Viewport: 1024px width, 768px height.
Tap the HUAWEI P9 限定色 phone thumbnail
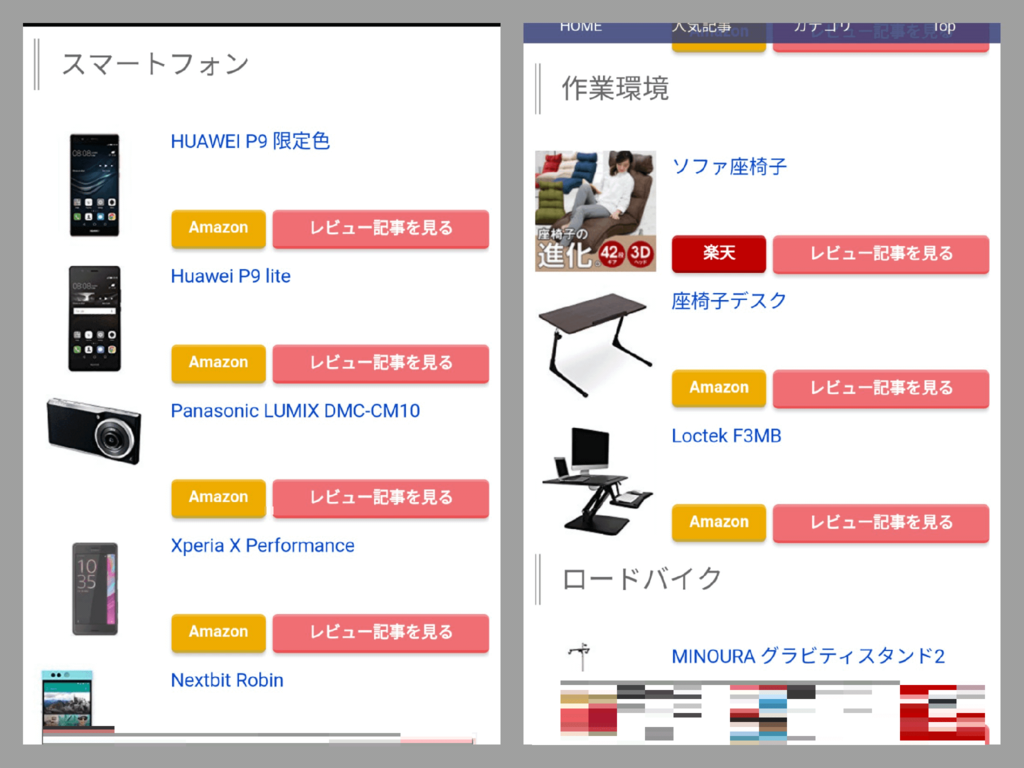95,185
